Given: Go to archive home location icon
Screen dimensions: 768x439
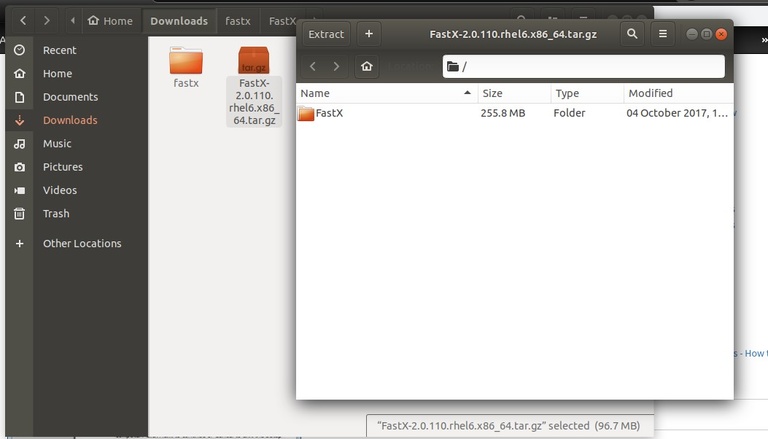Looking at the screenshot, I should coord(367,66).
